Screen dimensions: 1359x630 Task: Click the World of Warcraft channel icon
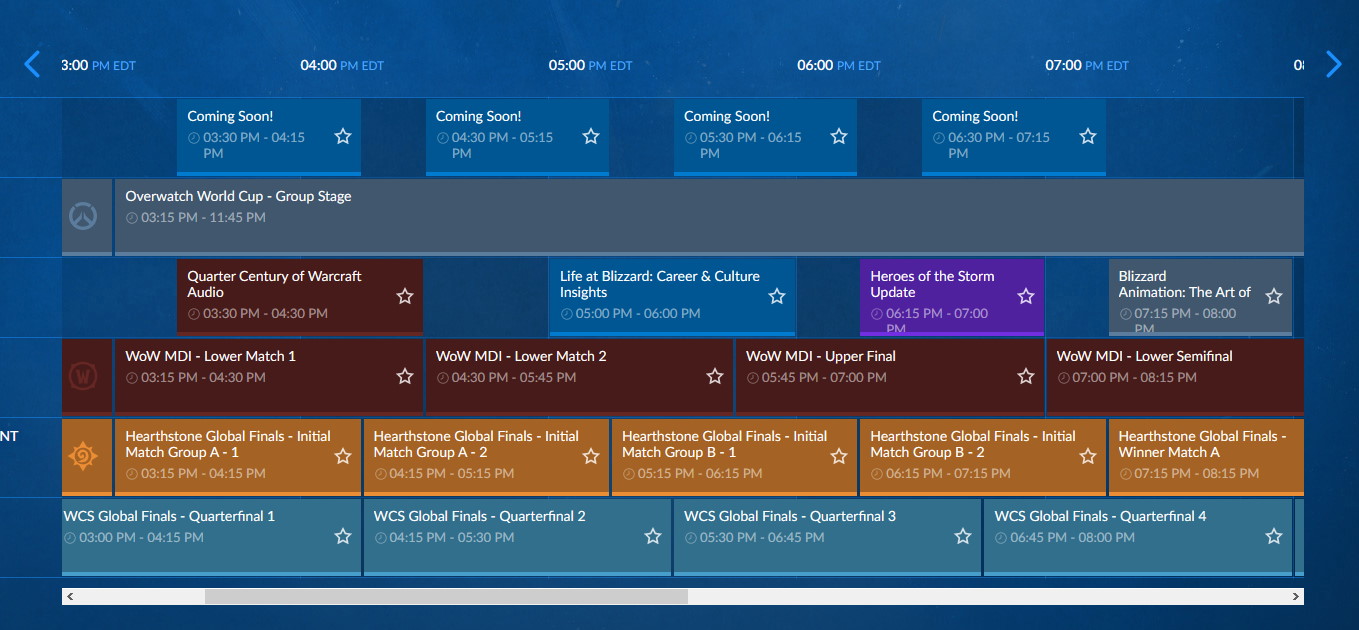(x=83, y=376)
